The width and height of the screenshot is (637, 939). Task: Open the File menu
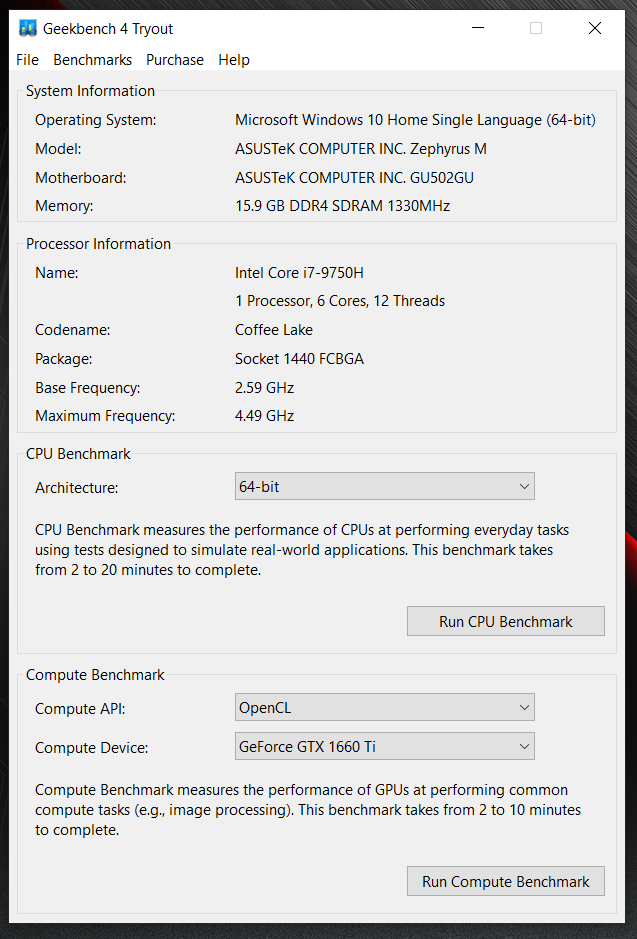click(28, 60)
